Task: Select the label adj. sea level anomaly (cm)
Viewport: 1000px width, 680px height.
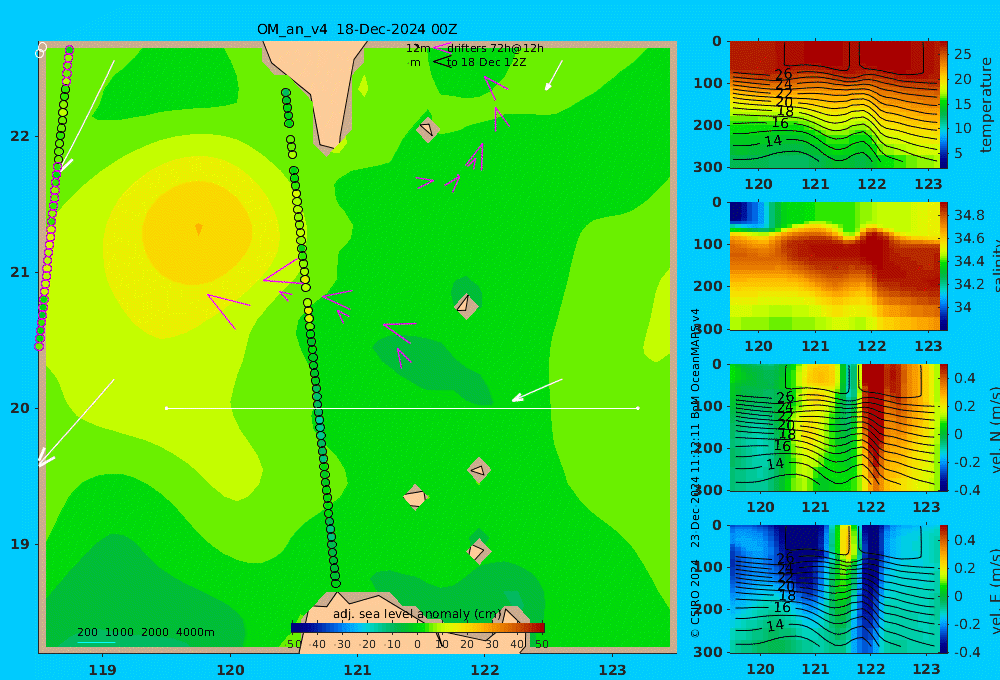Action: pyautogui.click(x=417, y=614)
